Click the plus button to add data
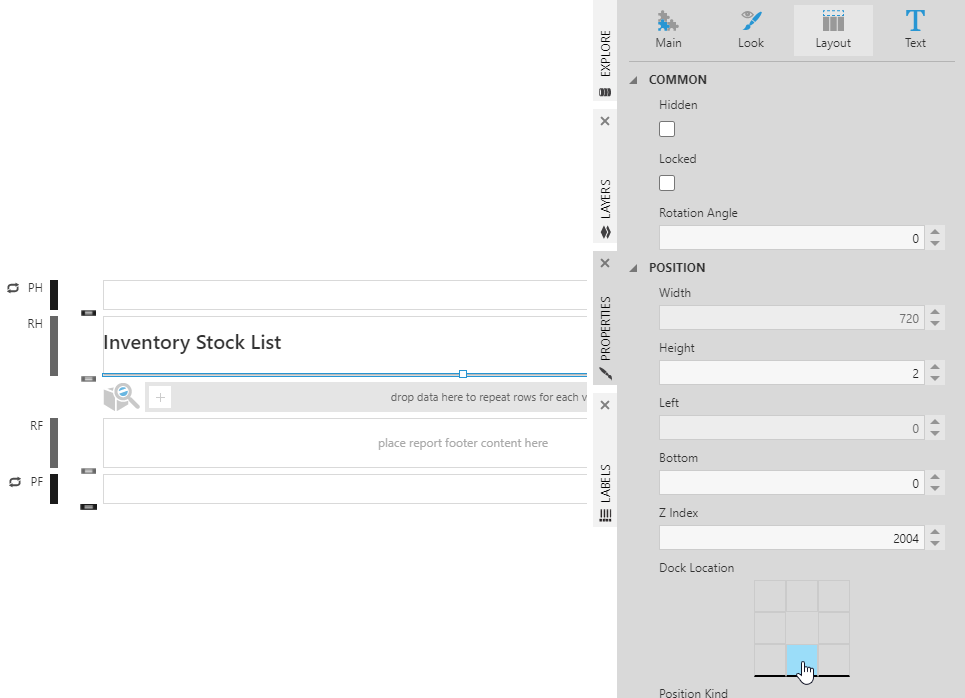965x698 pixels. [x=160, y=397]
